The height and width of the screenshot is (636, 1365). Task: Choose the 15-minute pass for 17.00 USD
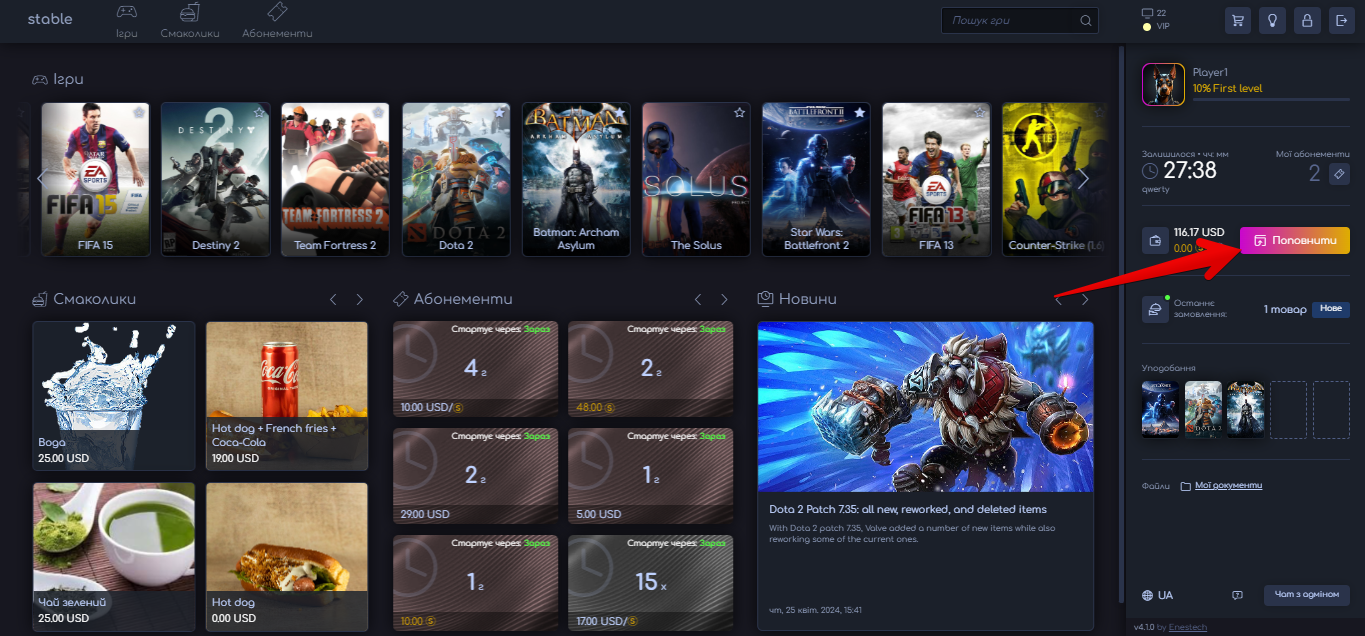pos(651,583)
